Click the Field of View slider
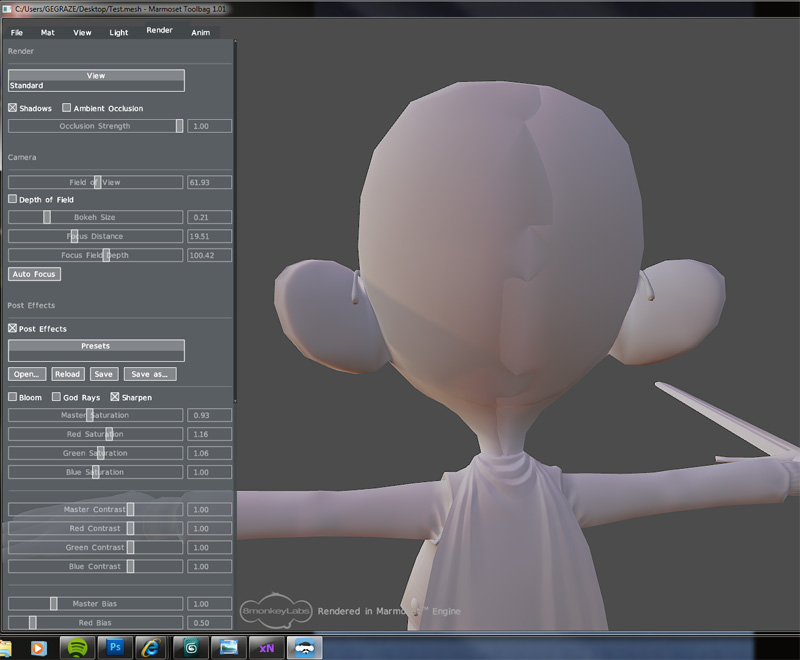The width and height of the screenshot is (800, 660). (95, 182)
